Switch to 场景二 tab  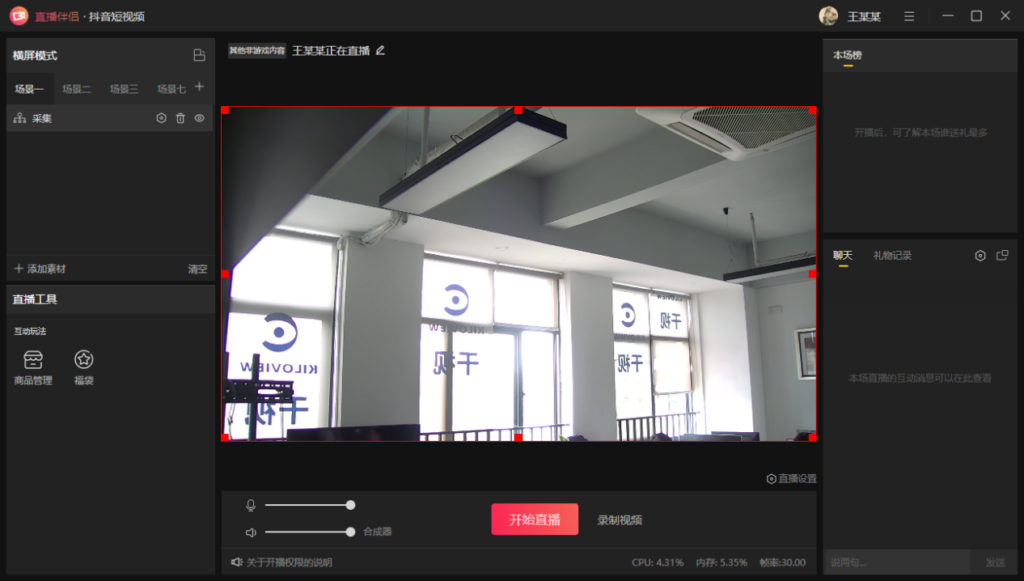tap(76, 89)
